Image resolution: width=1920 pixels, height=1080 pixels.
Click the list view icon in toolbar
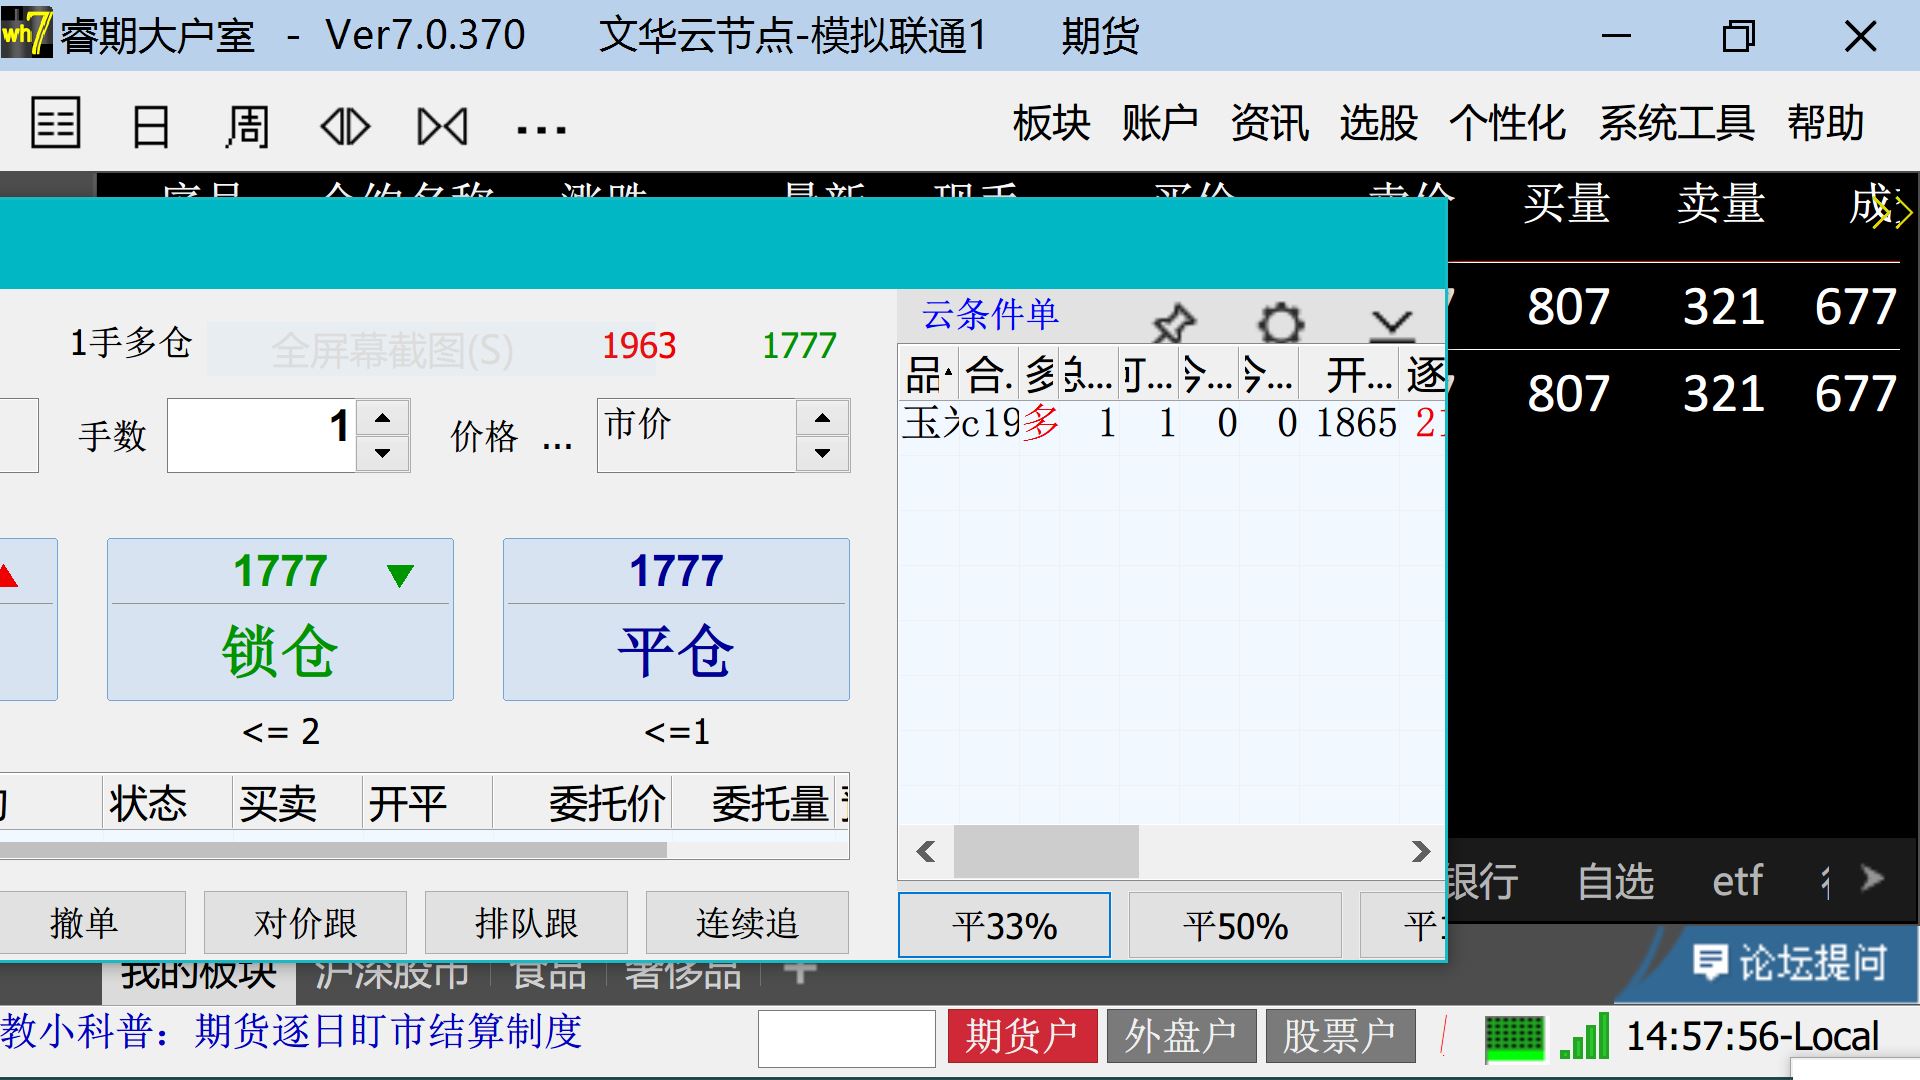point(55,124)
